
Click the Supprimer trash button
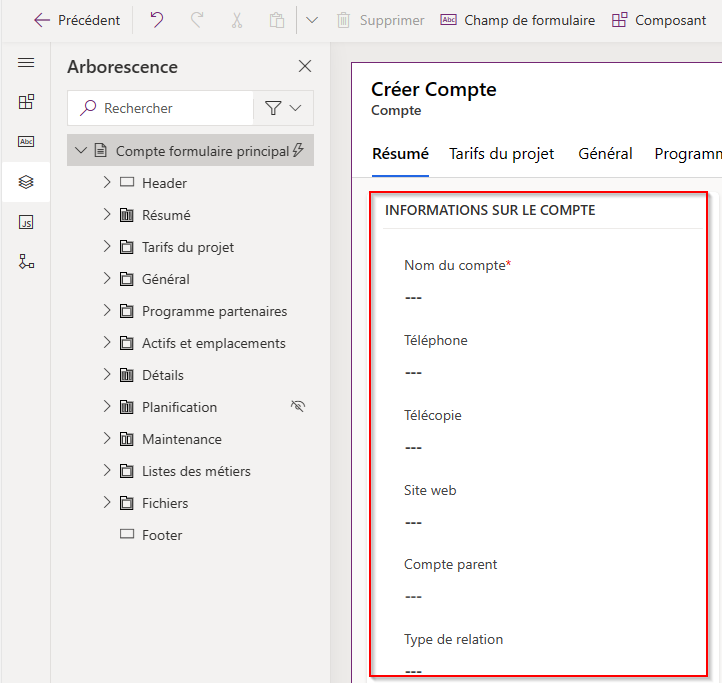point(380,20)
